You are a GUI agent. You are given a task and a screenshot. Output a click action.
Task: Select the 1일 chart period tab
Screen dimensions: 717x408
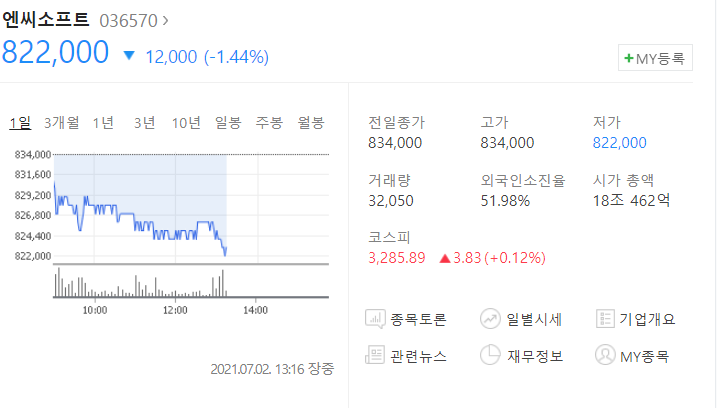tap(20, 123)
